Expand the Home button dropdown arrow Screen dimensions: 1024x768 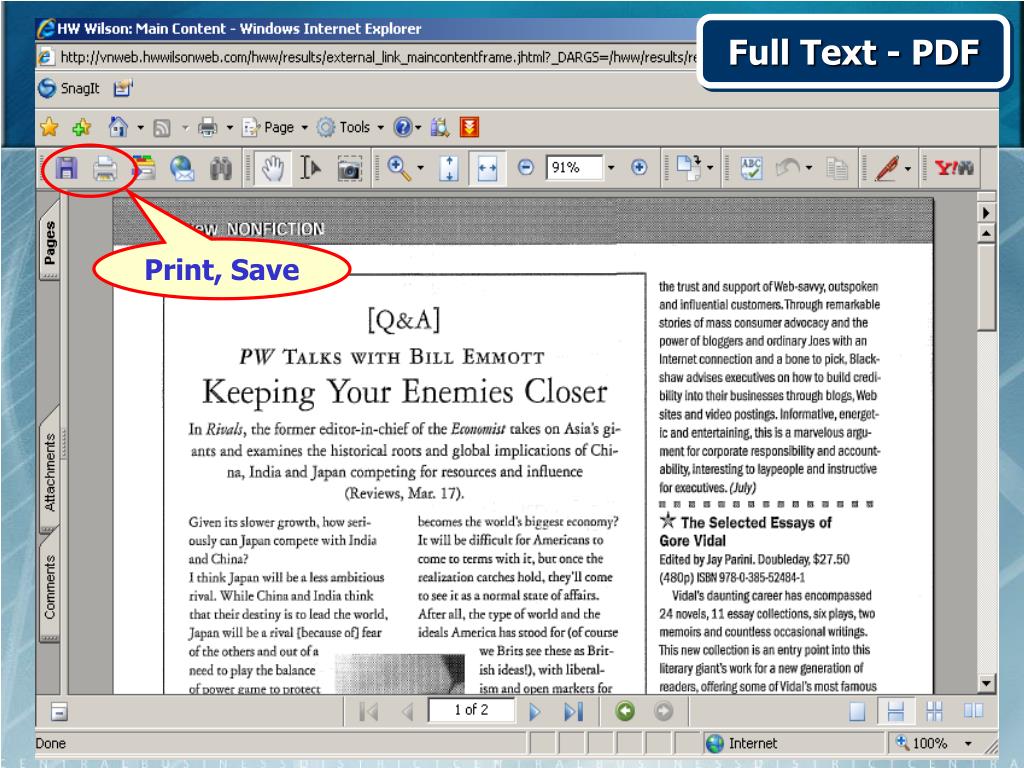coord(140,127)
